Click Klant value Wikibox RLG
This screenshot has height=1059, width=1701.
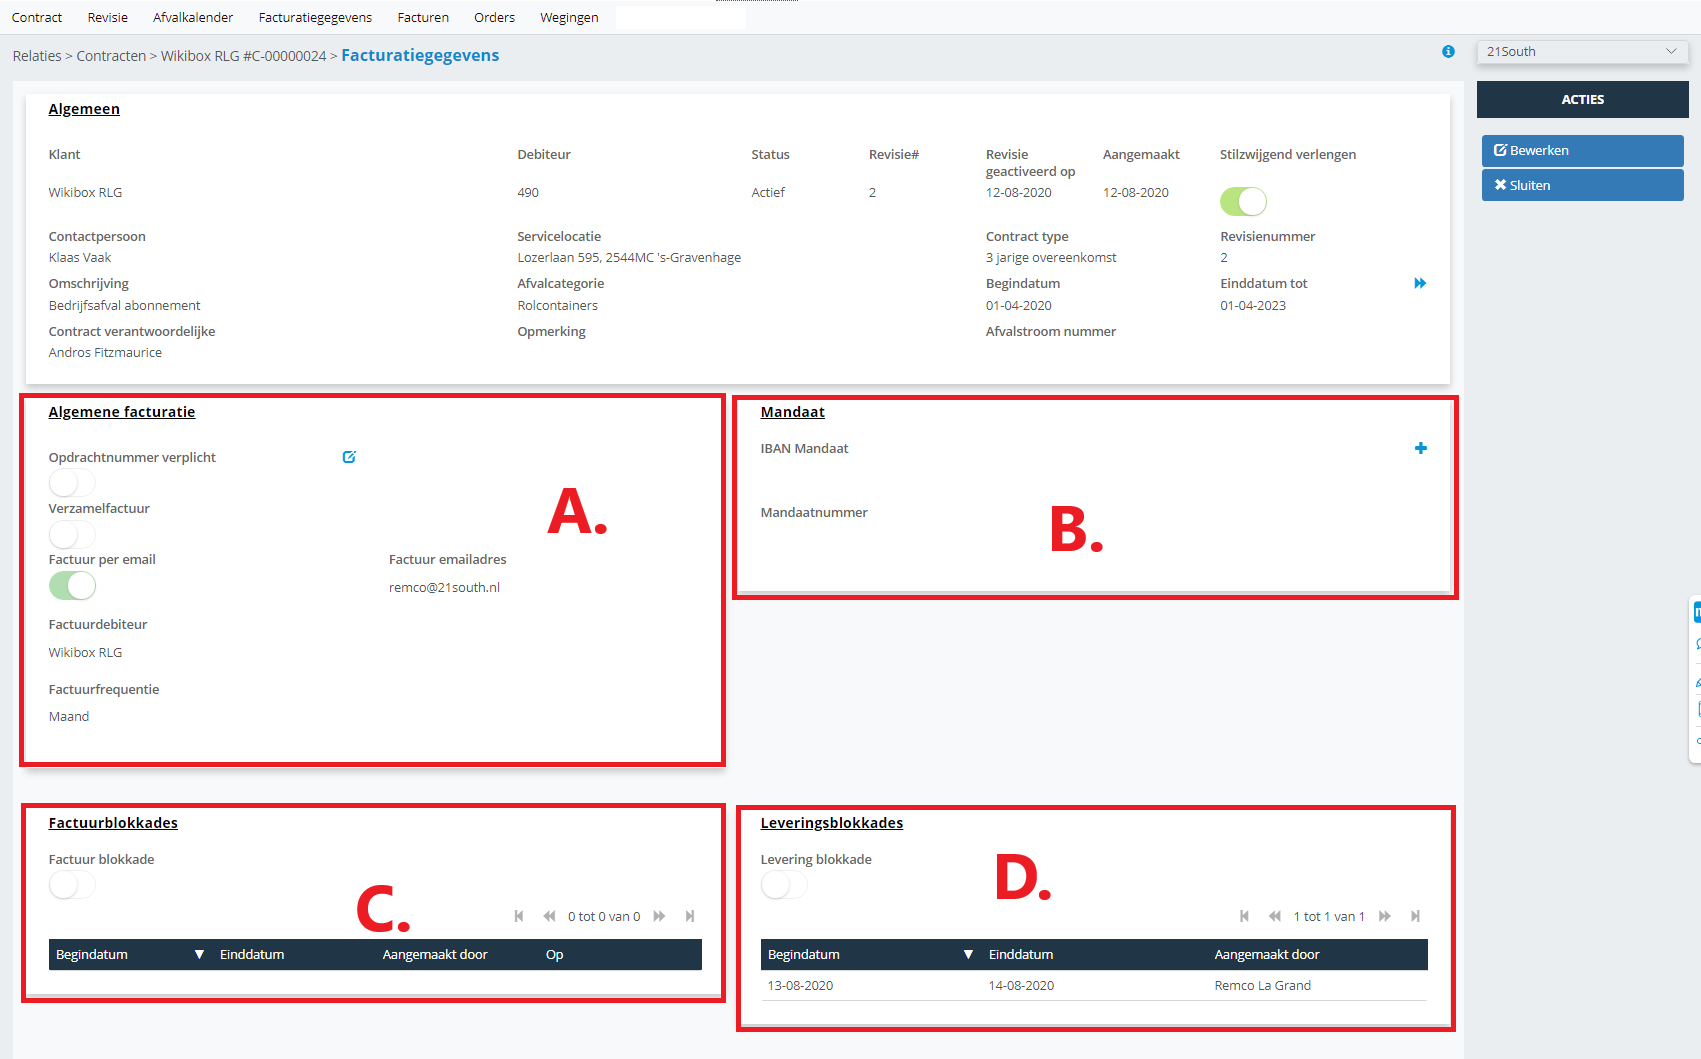point(85,192)
